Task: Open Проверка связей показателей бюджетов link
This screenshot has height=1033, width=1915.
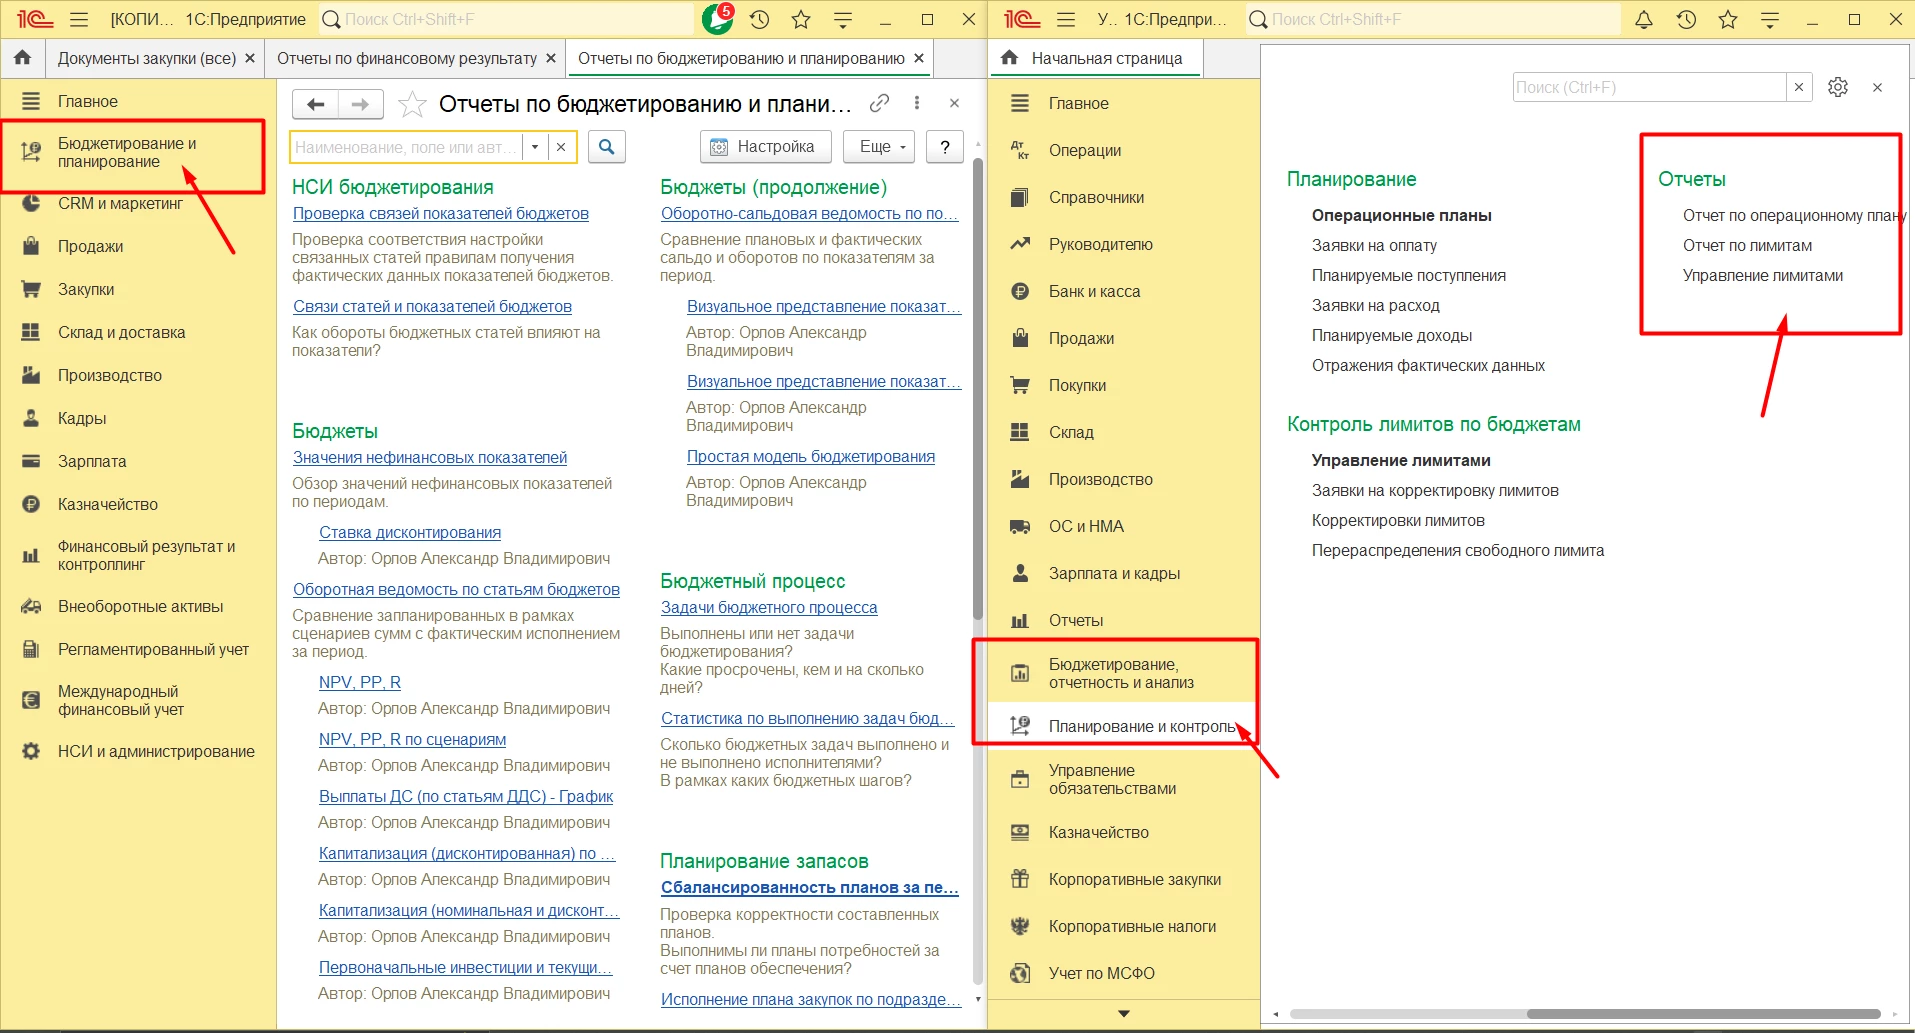Action: (441, 213)
